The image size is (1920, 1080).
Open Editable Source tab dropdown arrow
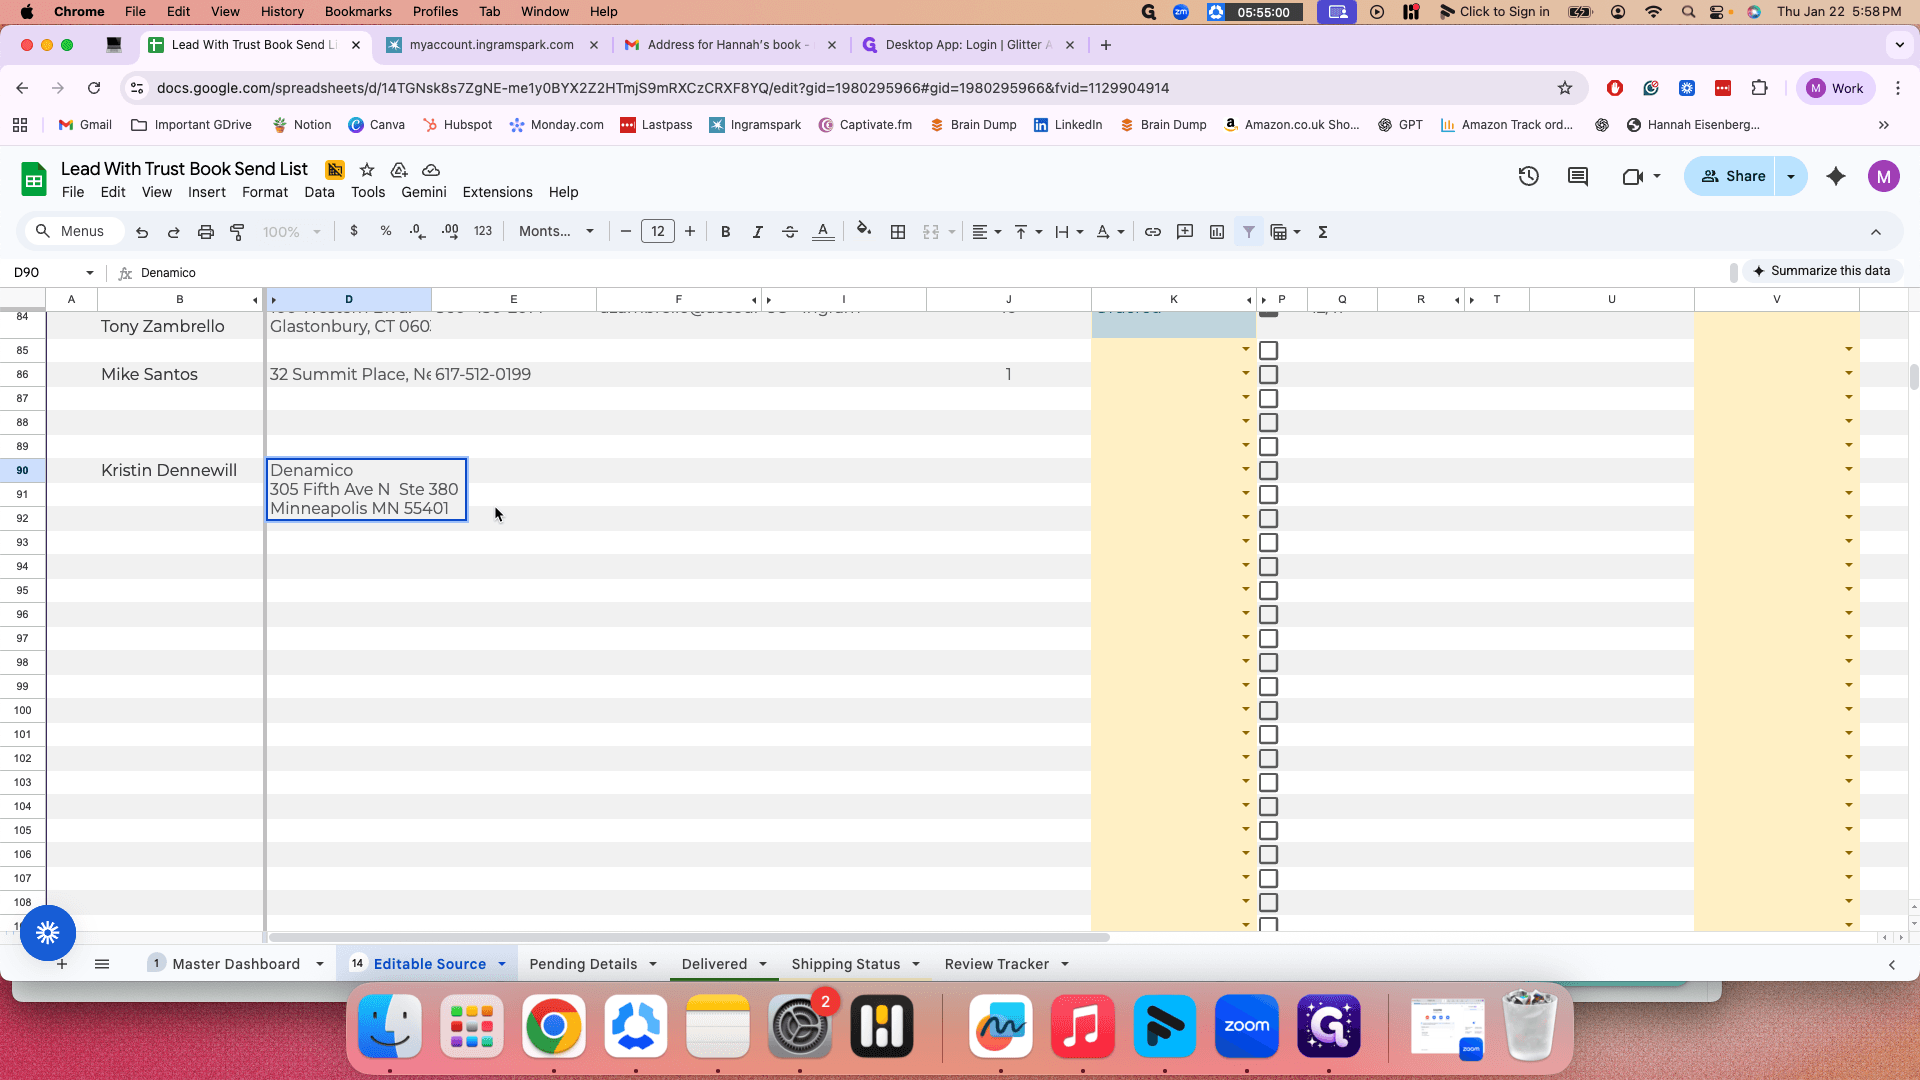pos(502,964)
